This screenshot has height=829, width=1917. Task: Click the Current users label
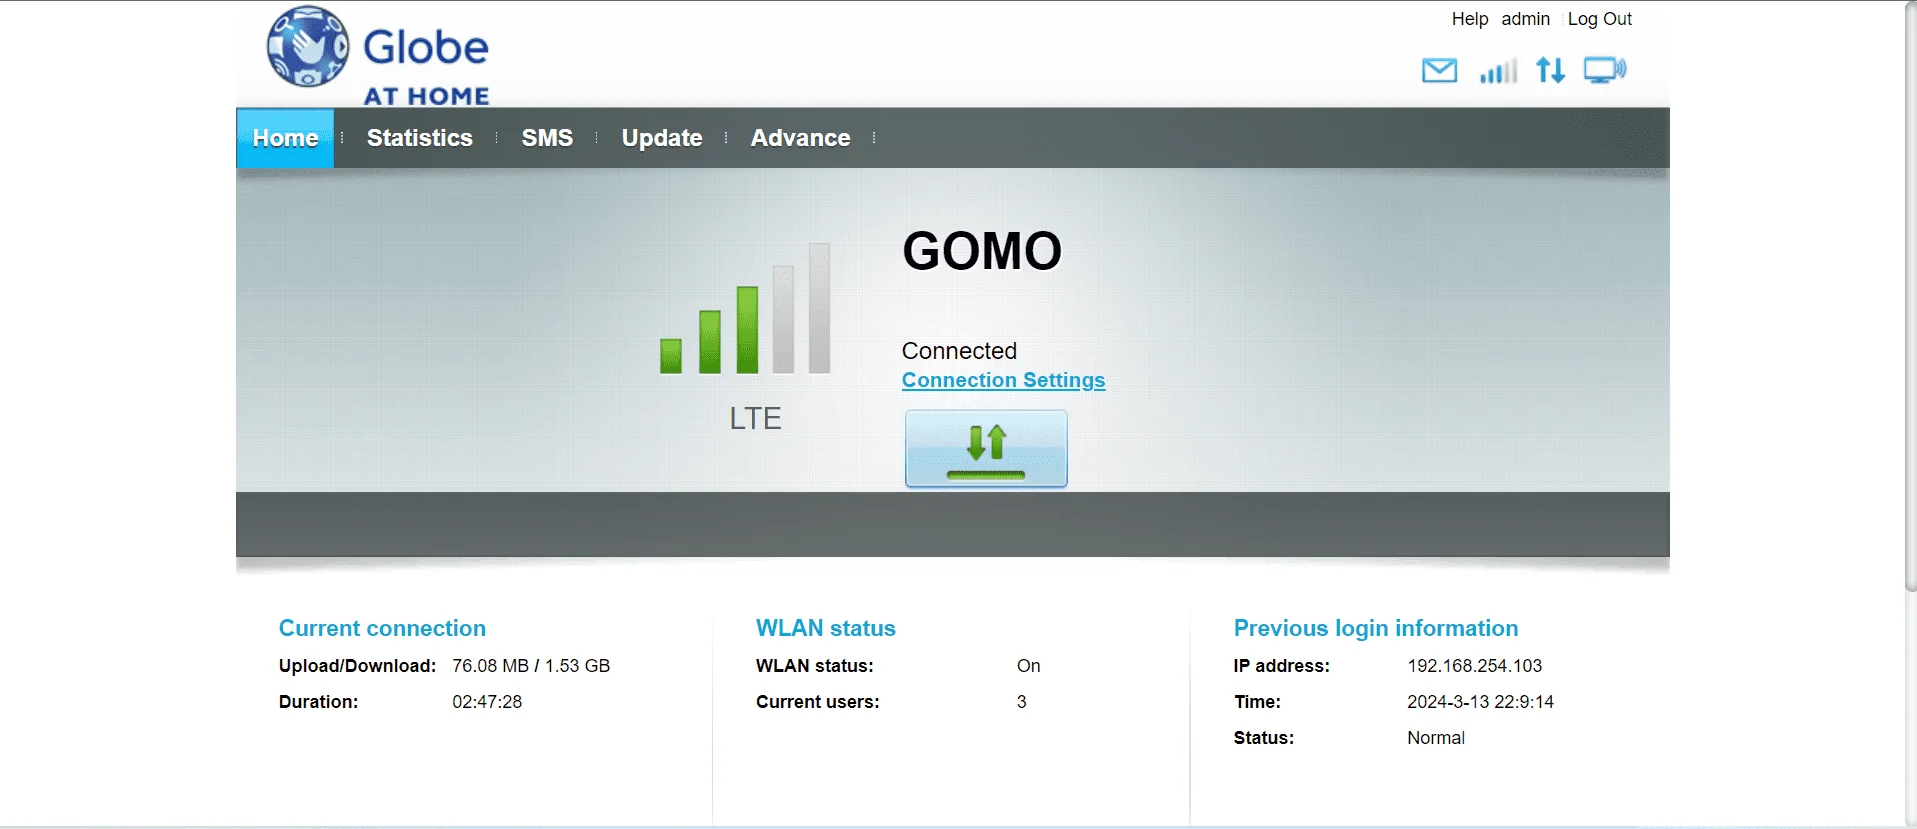[818, 702]
